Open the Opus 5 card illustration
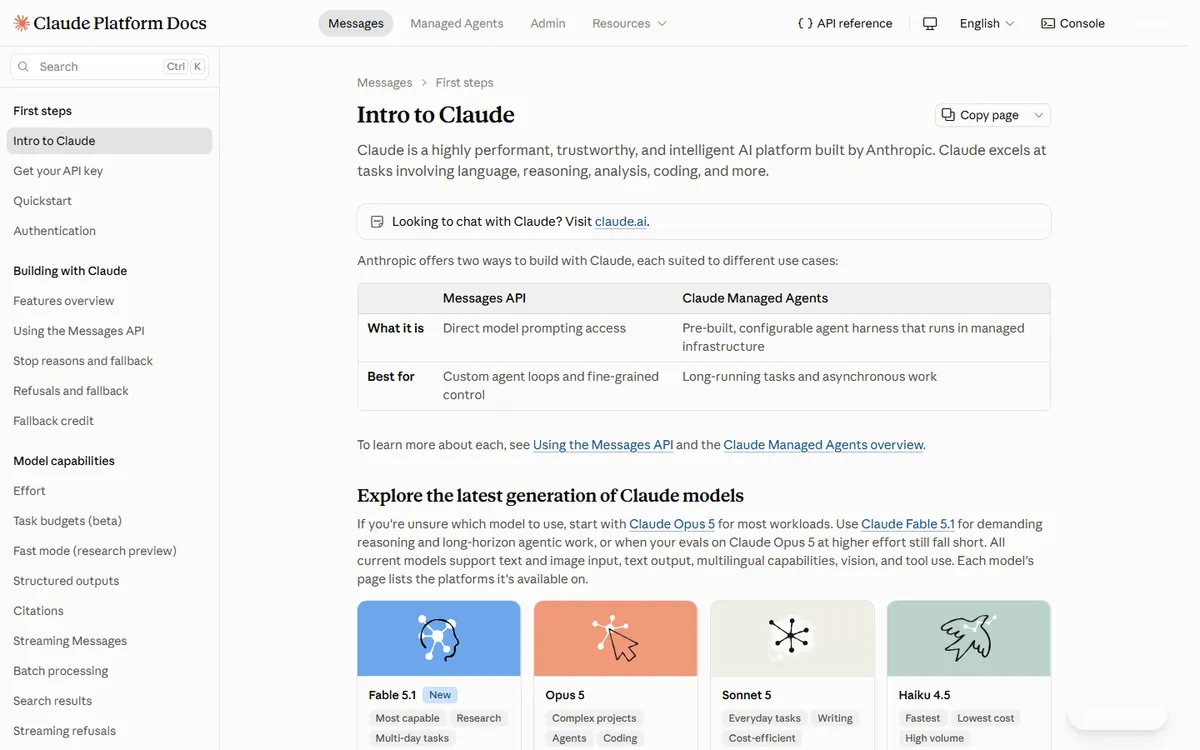Screen dimensions: 1200x750 point(615,638)
